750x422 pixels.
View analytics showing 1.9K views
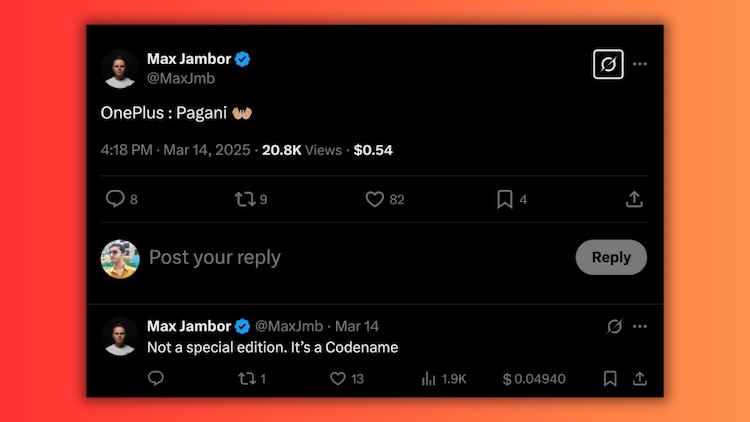(429, 378)
